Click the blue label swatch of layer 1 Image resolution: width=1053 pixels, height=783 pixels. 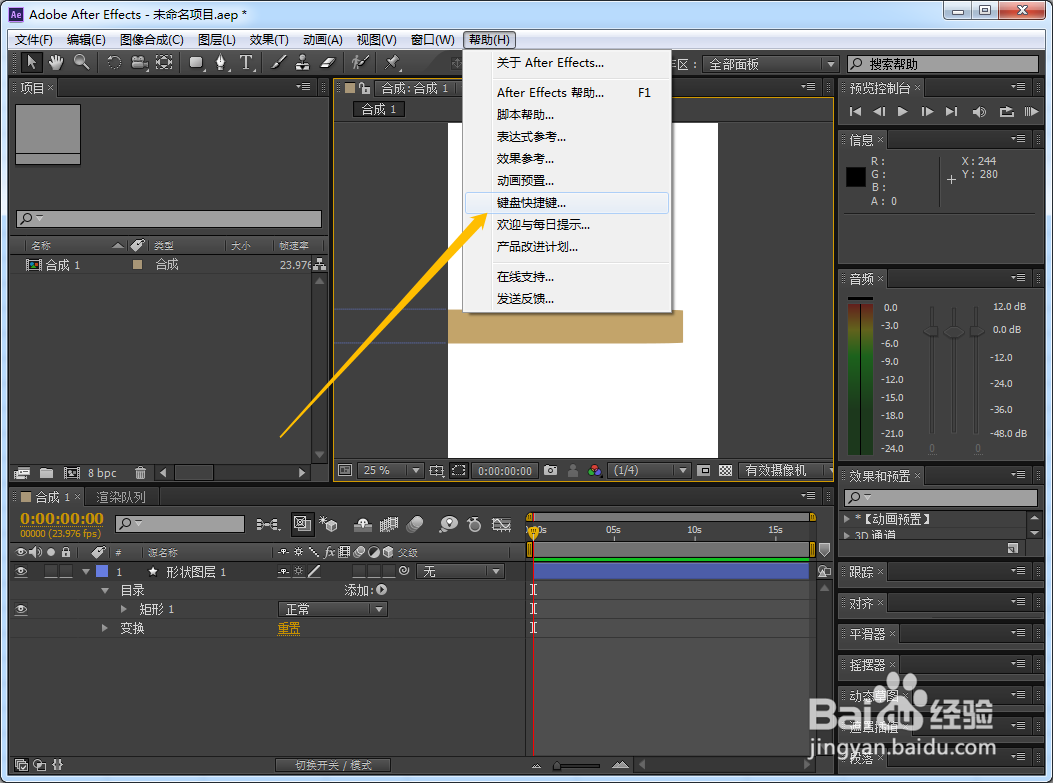(102, 571)
